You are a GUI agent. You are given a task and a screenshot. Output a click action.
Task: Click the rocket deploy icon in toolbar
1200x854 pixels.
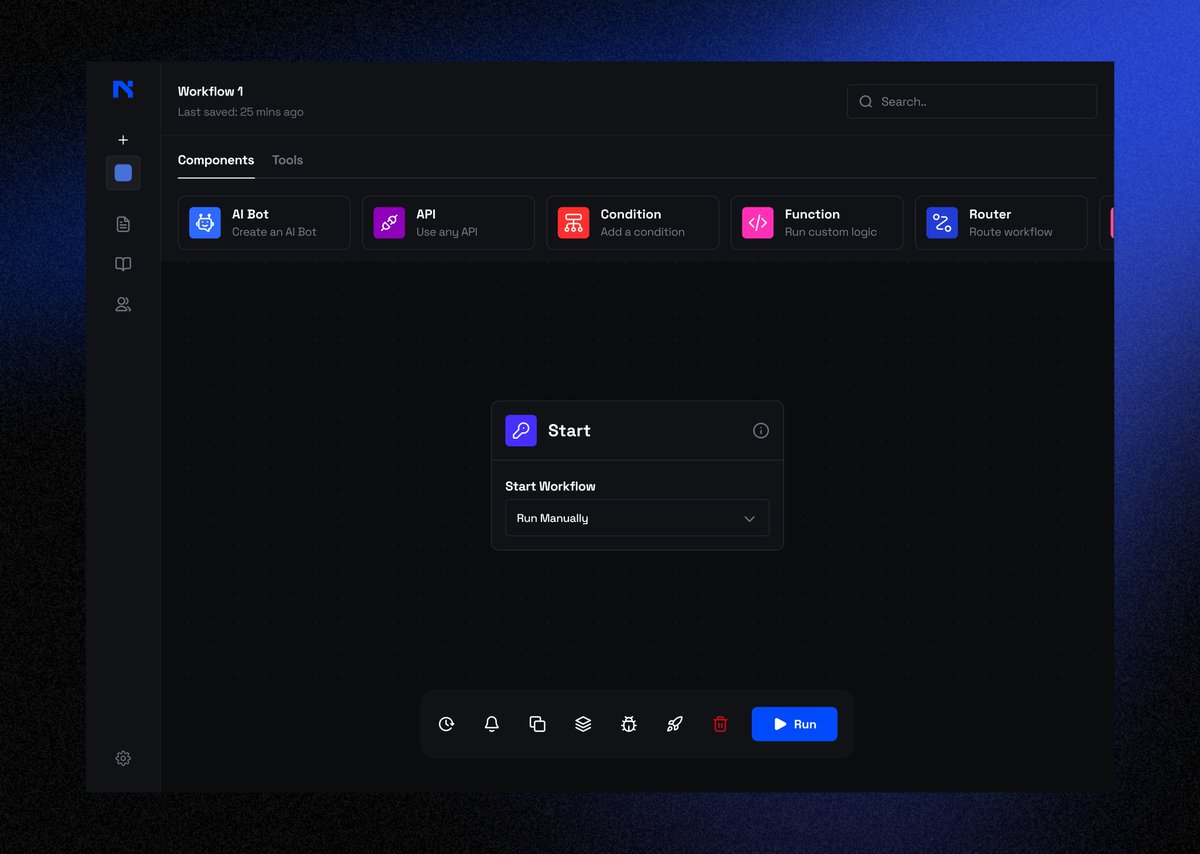coord(674,724)
